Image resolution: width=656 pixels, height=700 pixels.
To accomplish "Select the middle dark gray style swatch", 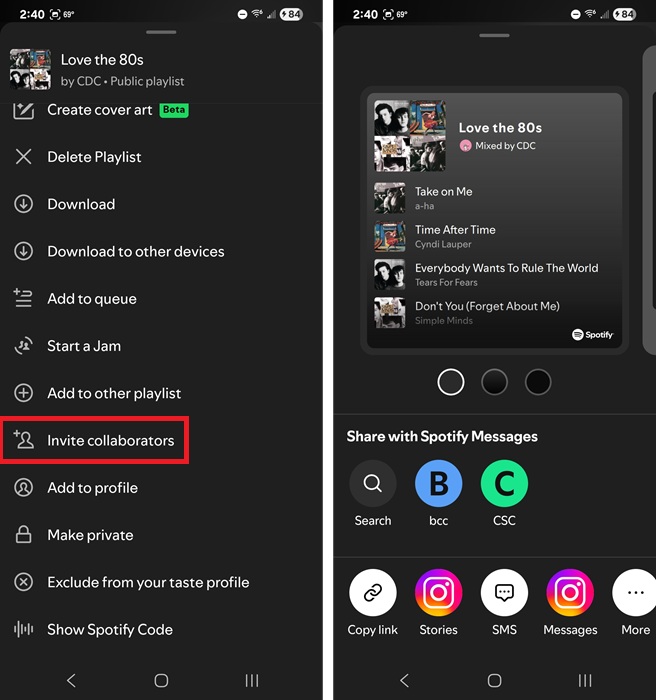I will click(494, 382).
